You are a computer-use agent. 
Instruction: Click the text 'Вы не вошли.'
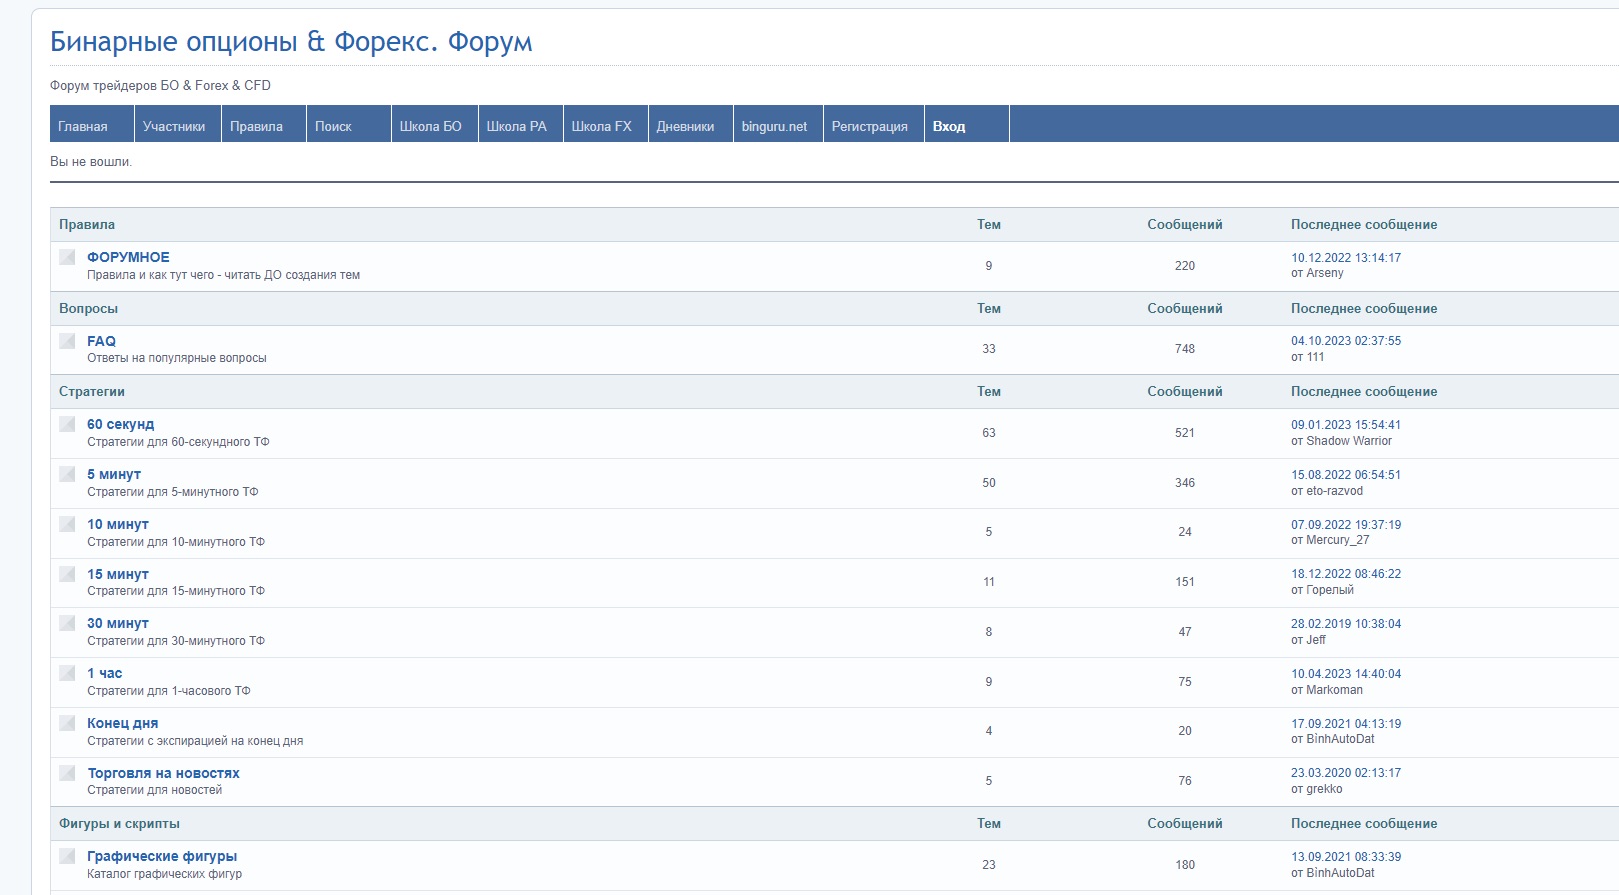pyautogui.click(x=91, y=162)
